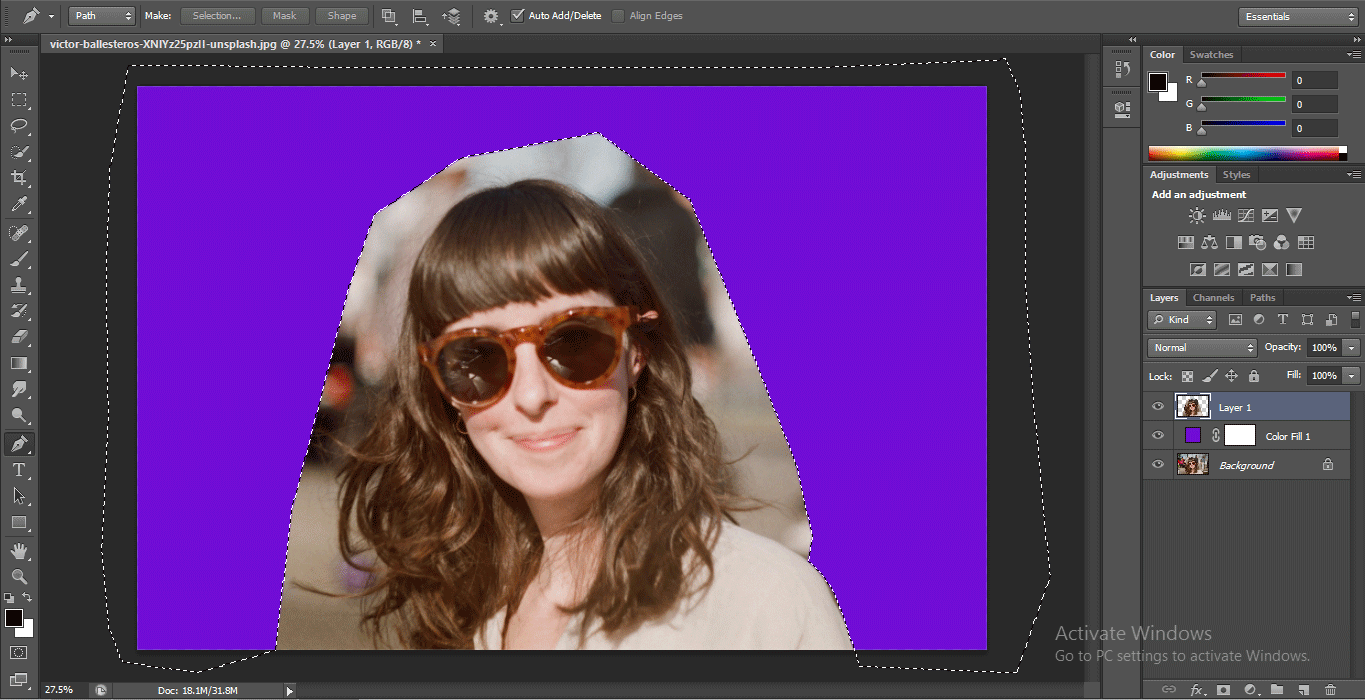The width and height of the screenshot is (1365, 700).
Task: Hide Layer 1 visibility eye
Action: 1158,407
